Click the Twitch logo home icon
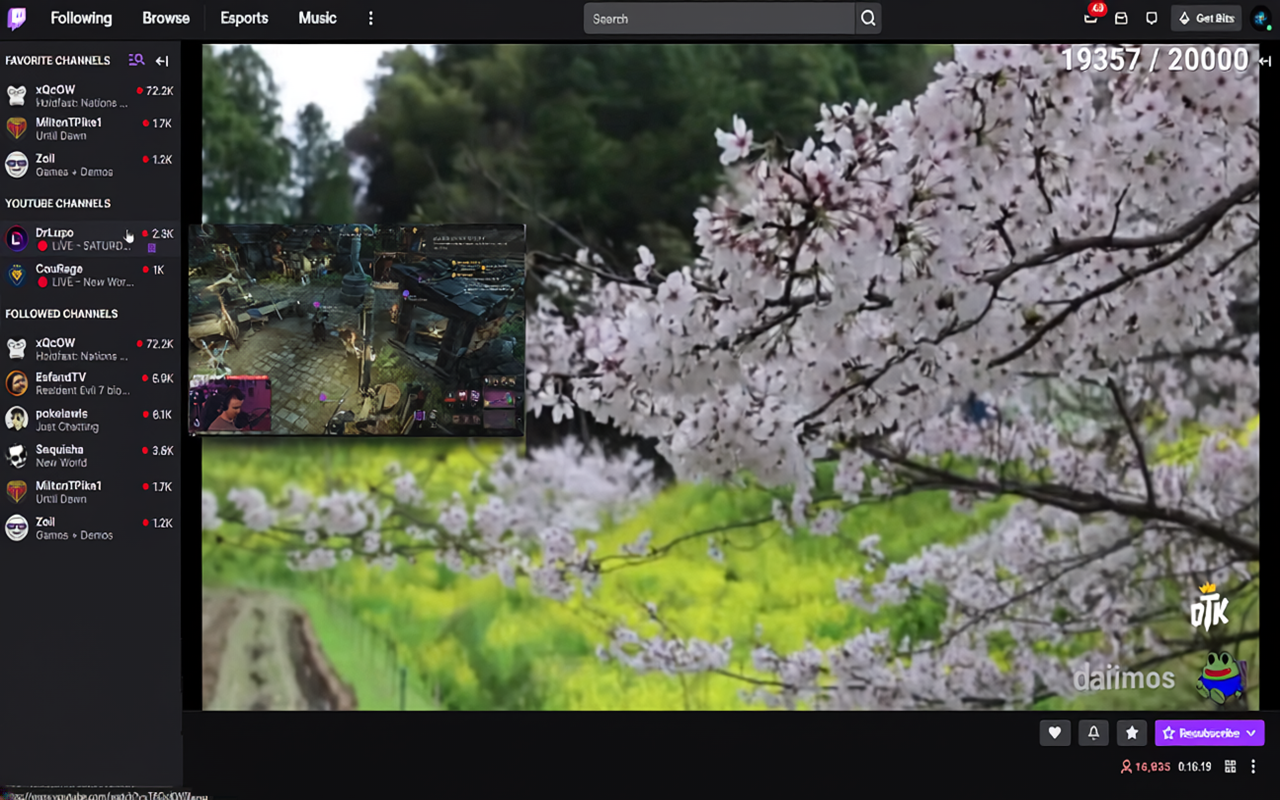This screenshot has height=800, width=1280. click(17, 18)
